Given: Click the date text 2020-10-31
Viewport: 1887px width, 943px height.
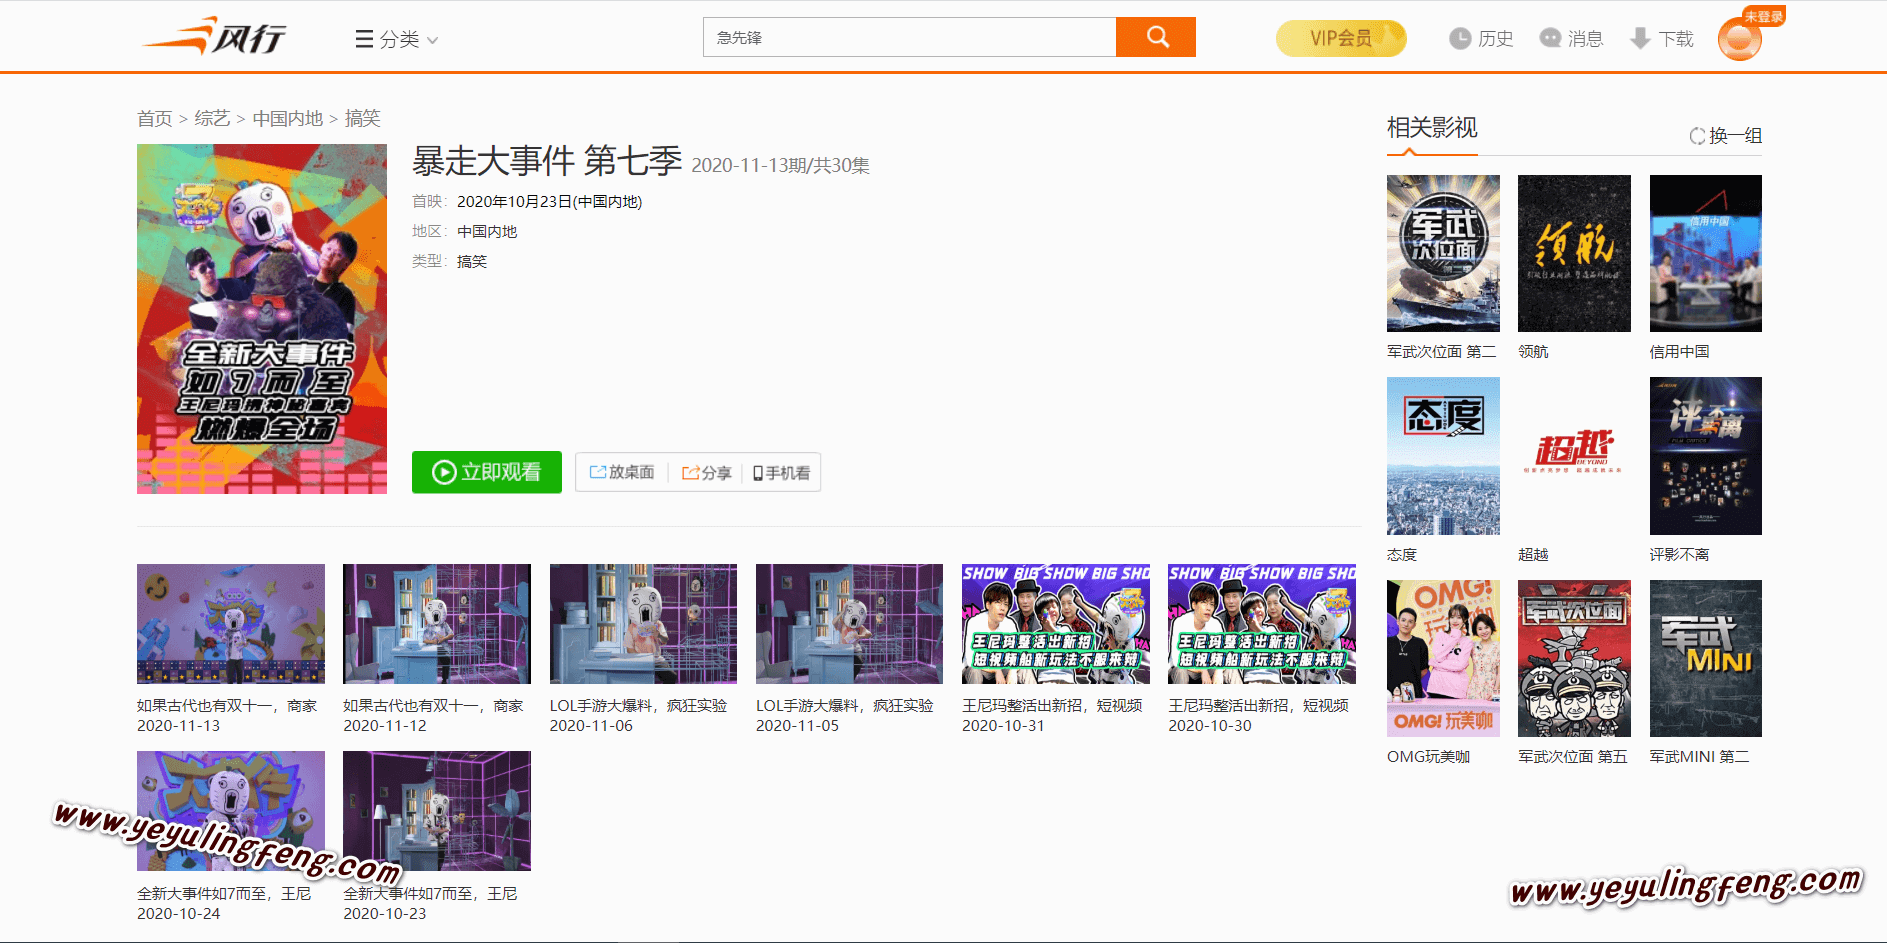Looking at the screenshot, I should click(x=1004, y=726).
